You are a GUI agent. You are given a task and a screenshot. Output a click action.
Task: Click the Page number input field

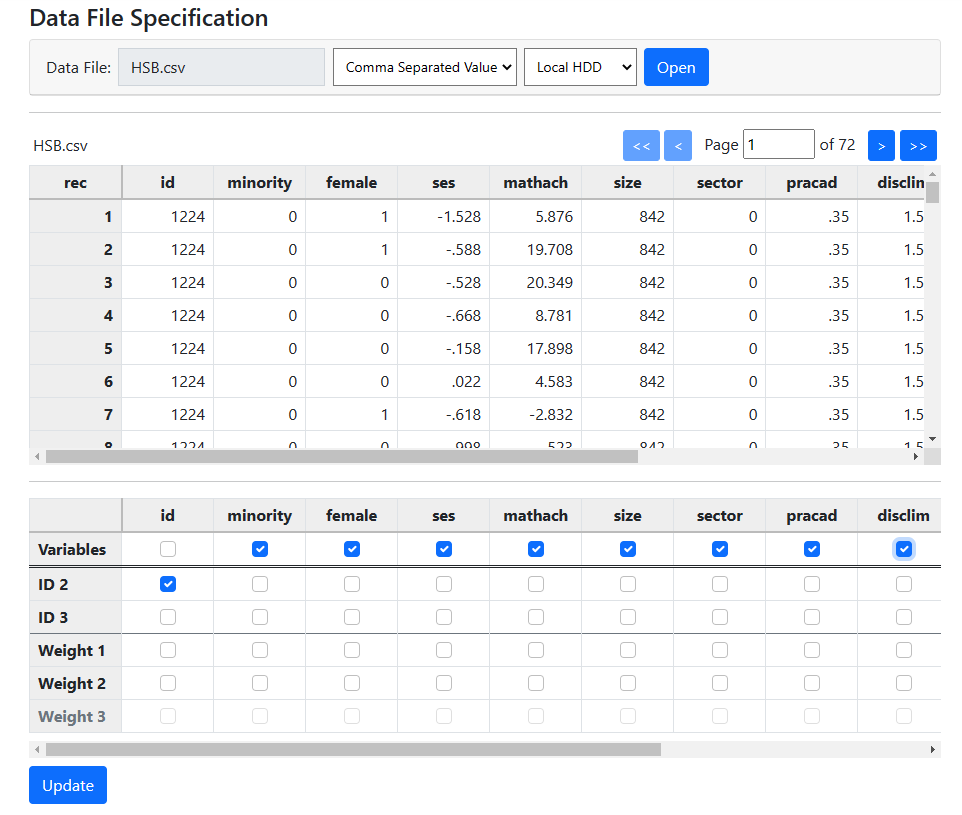(x=779, y=145)
